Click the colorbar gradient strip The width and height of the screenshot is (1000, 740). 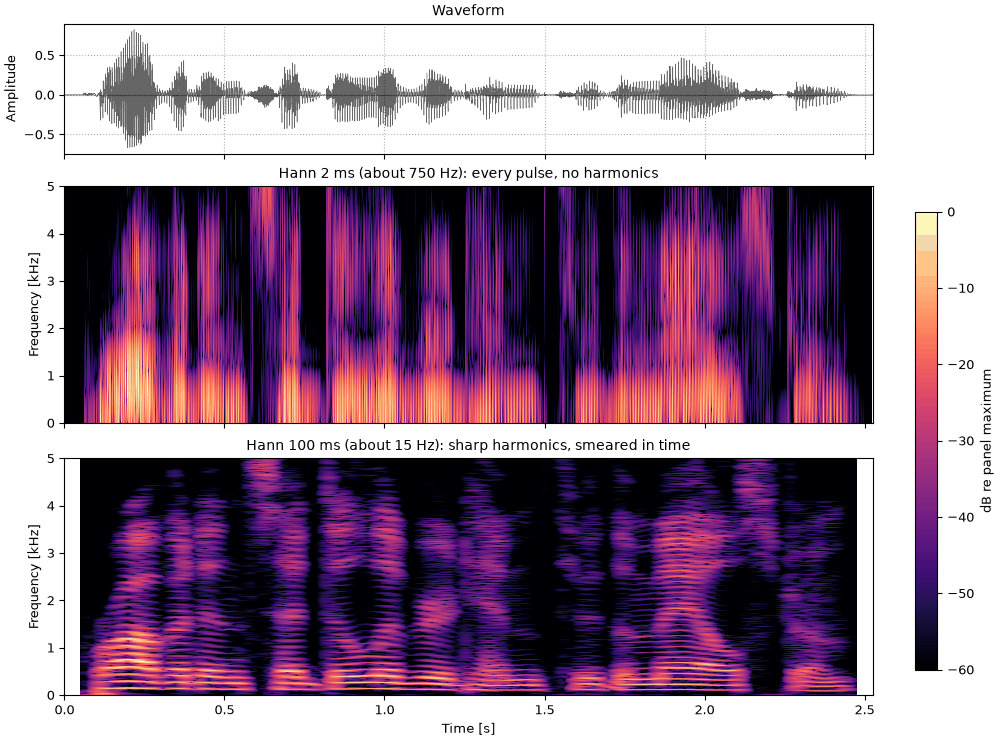coord(927,441)
